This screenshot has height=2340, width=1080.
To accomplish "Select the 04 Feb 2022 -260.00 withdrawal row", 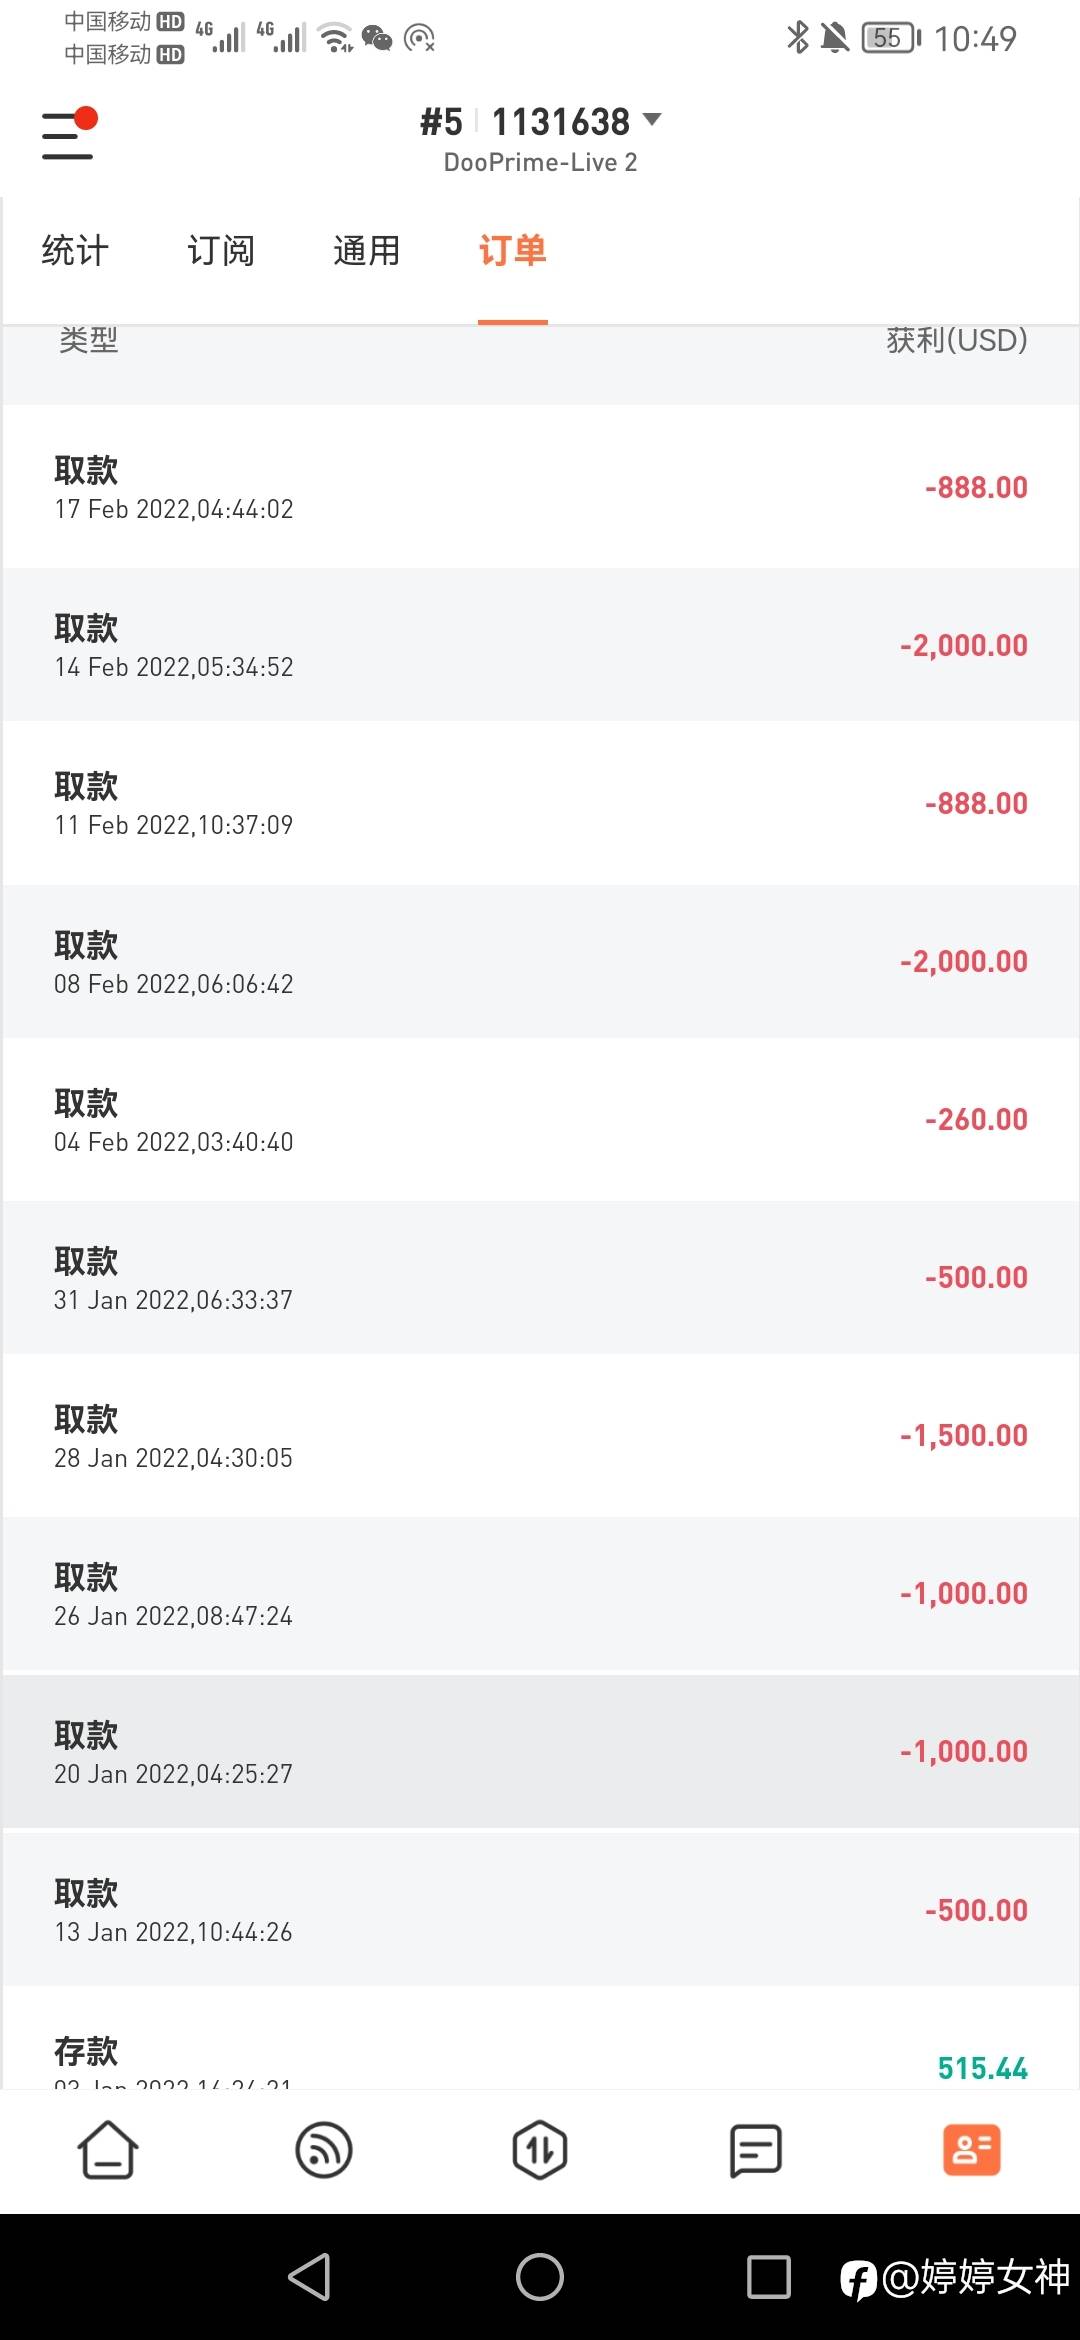I will (540, 1119).
